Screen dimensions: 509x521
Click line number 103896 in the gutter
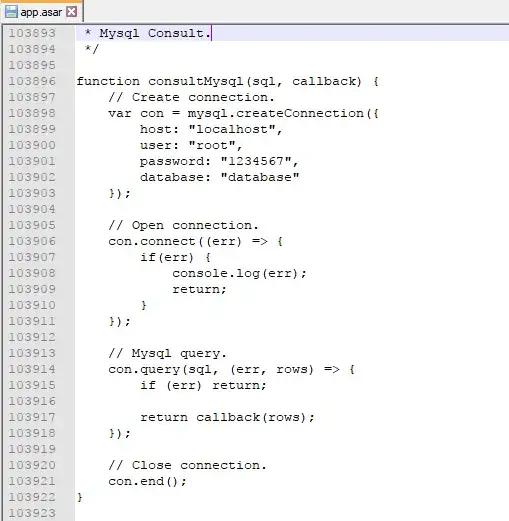tap(32, 81)
